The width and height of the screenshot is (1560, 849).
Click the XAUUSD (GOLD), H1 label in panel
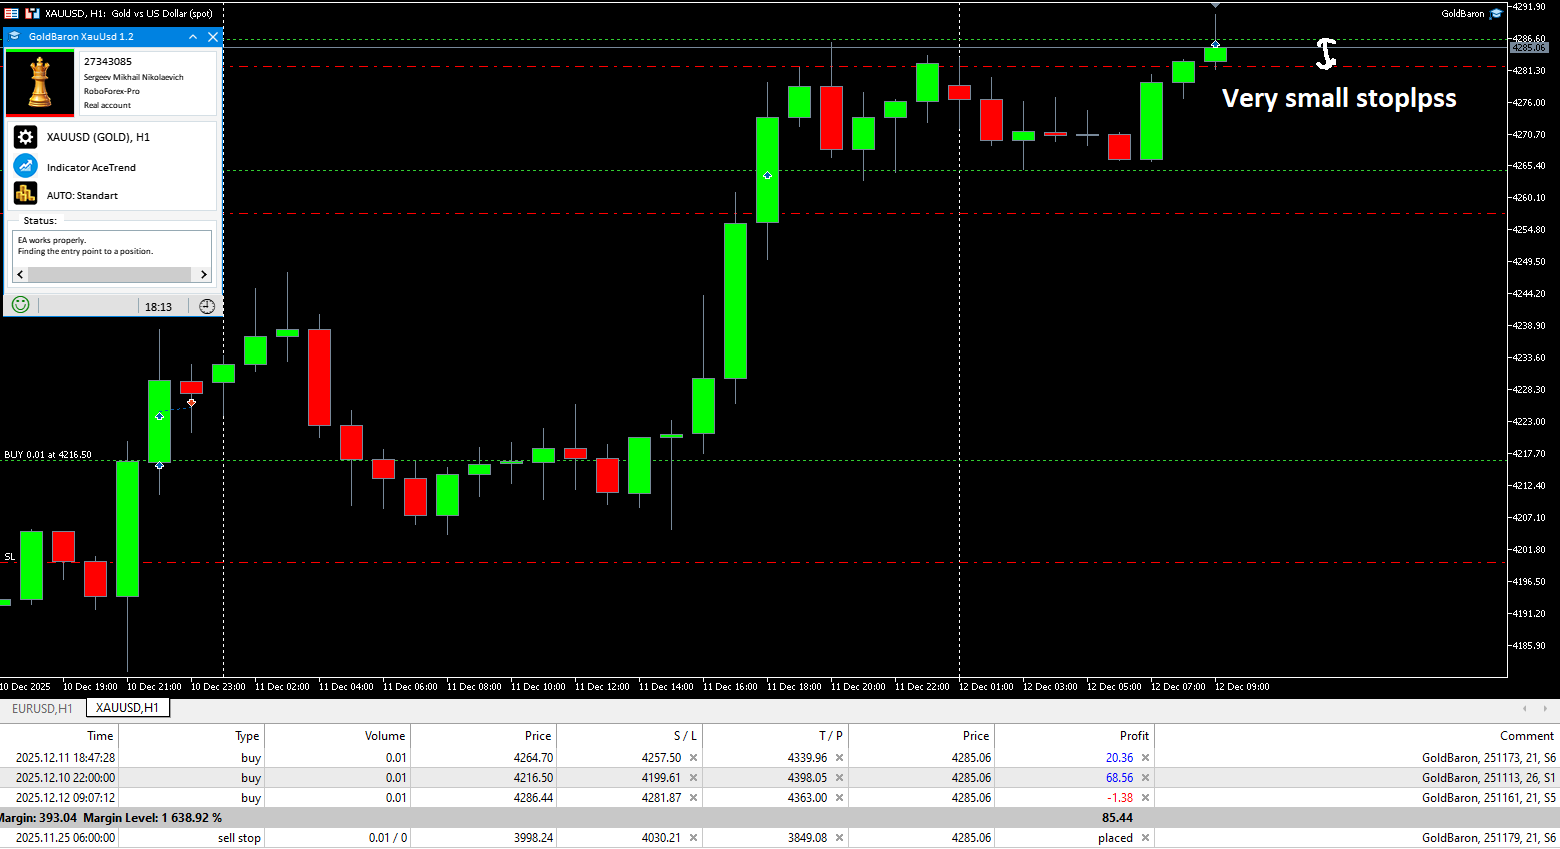tap(98, 137)
